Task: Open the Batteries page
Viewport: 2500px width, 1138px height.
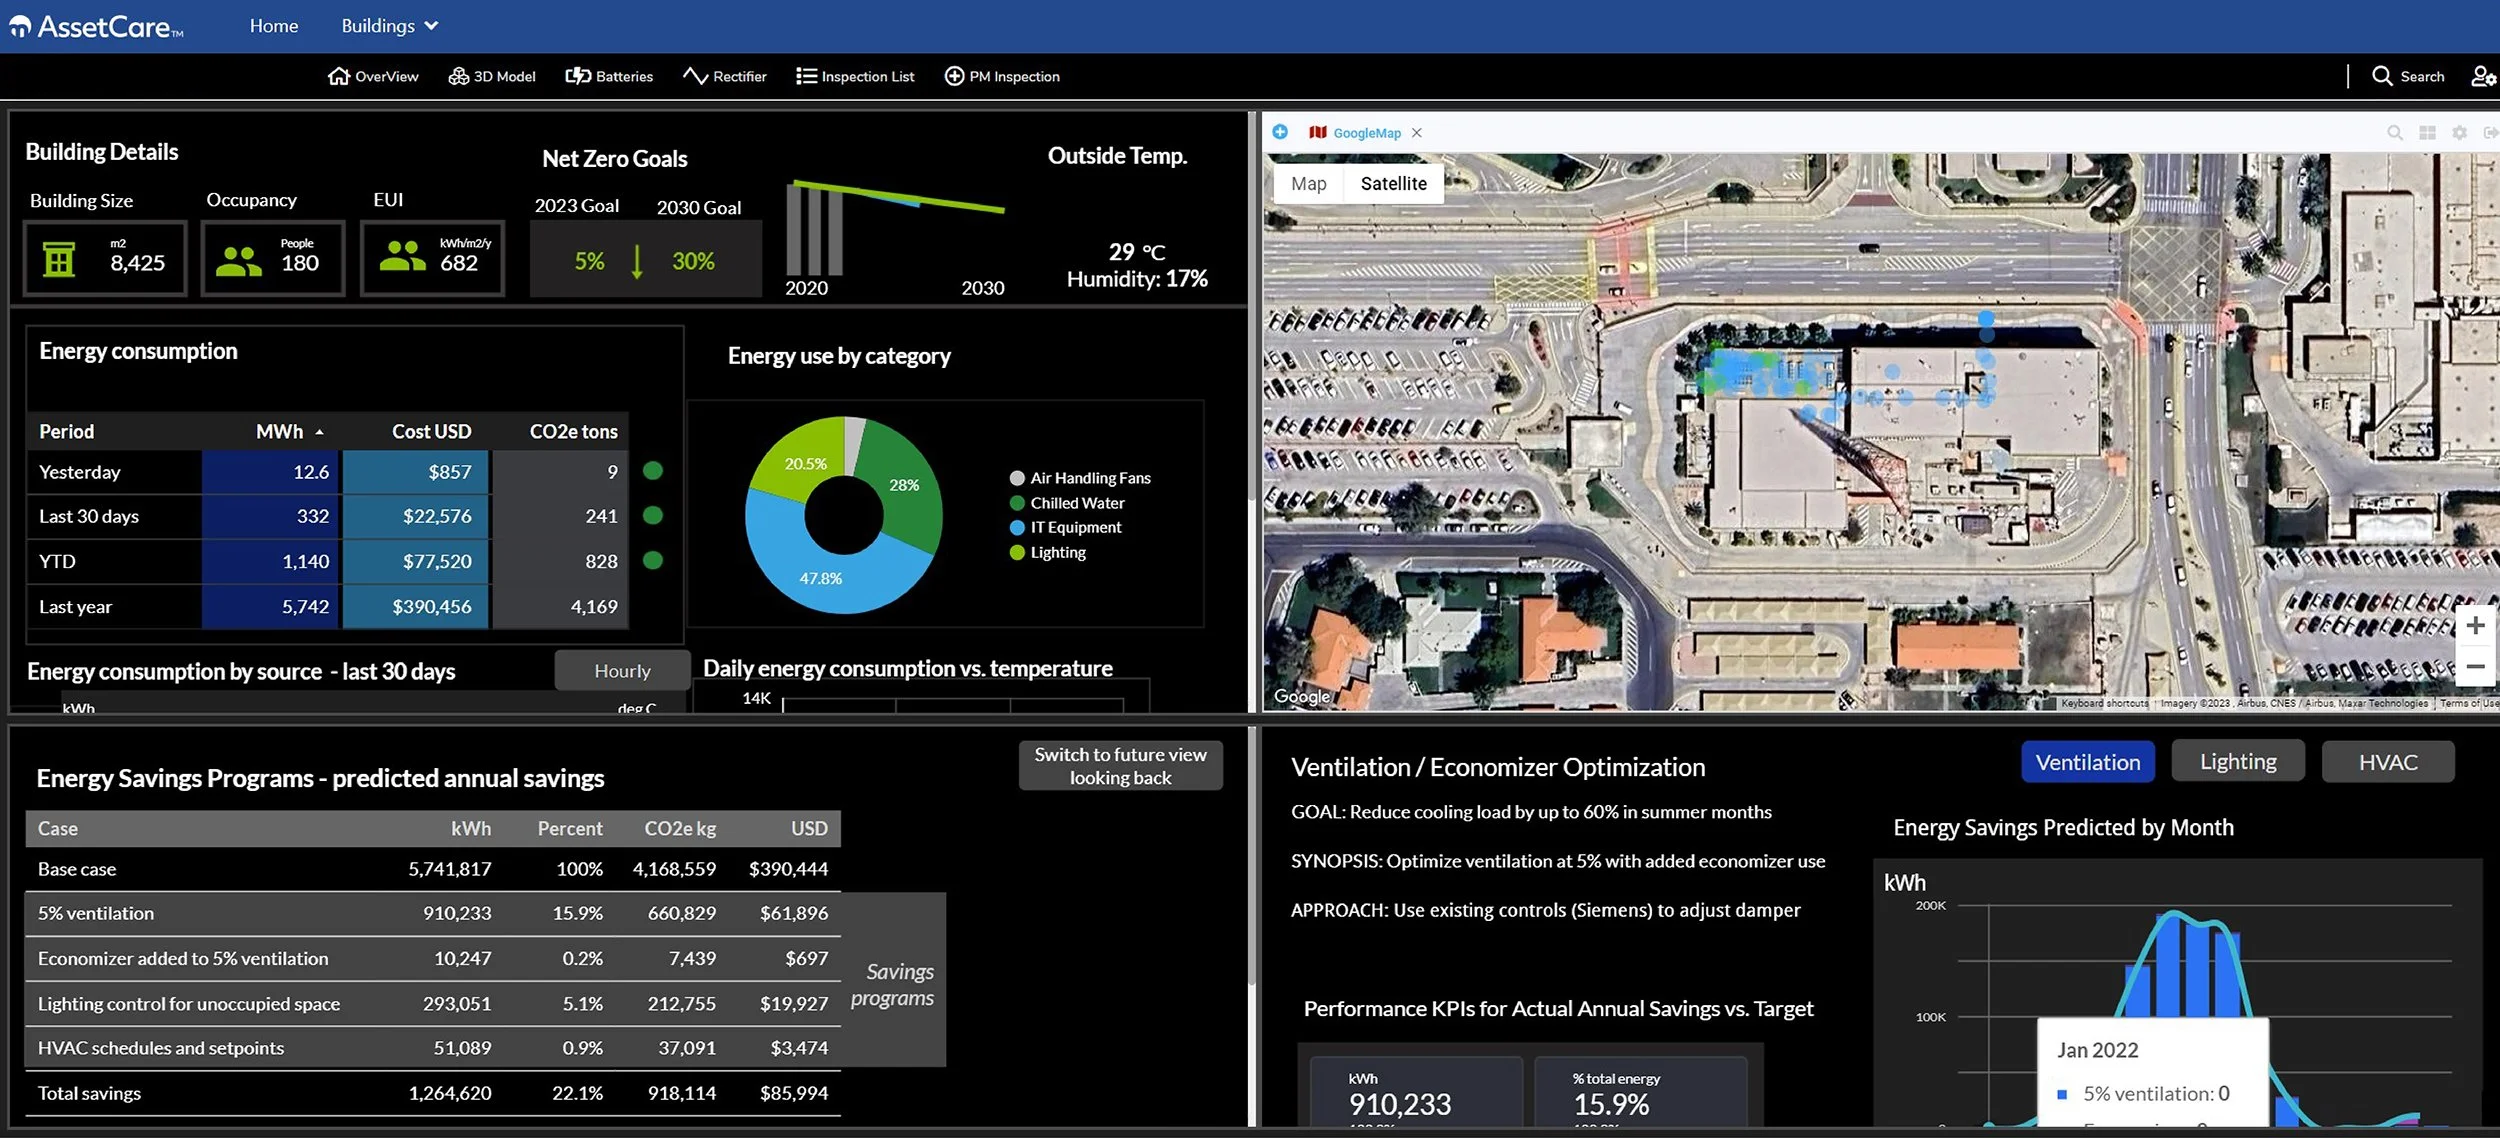Action: (x=609, y=76)
